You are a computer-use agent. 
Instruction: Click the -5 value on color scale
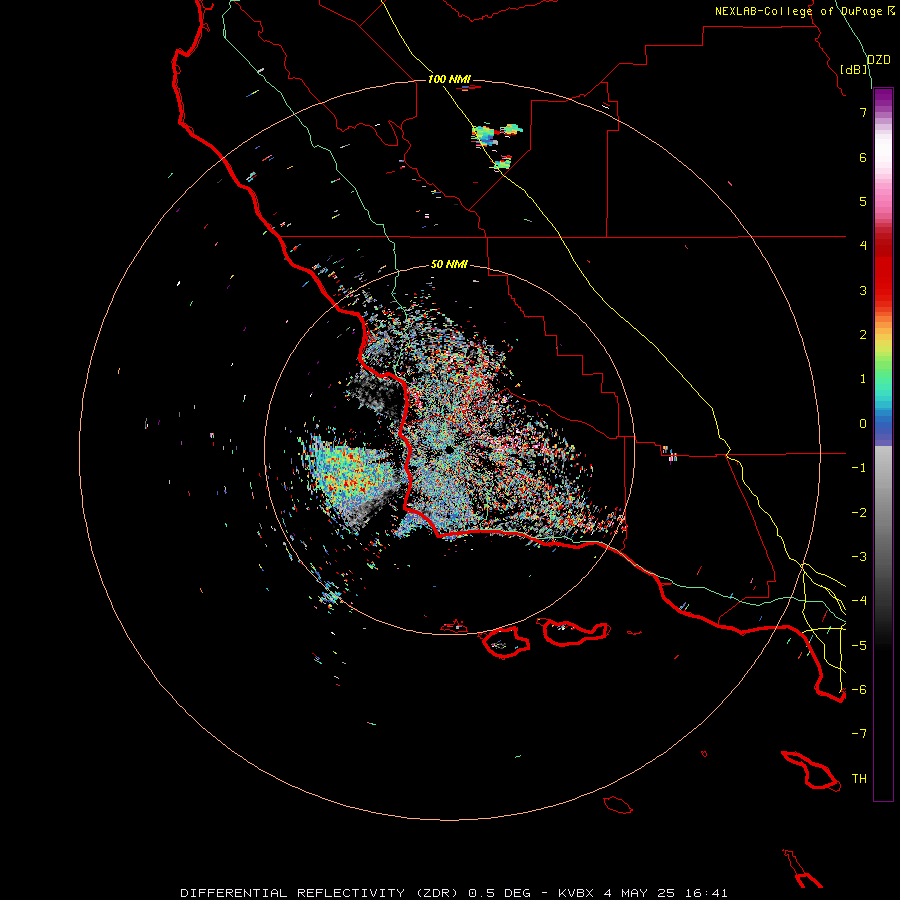859,645
